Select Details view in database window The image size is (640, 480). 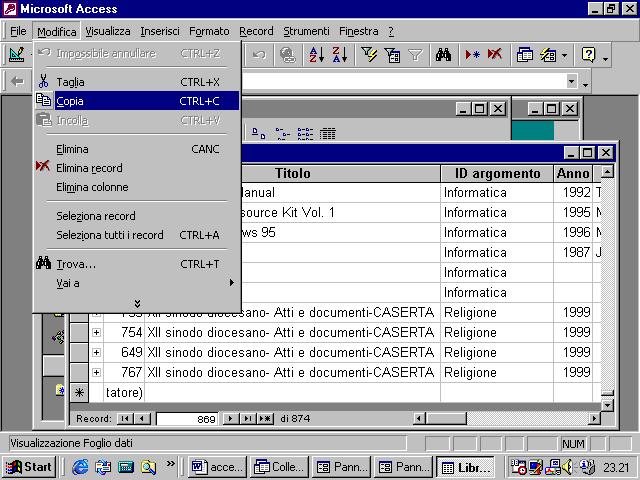click(x=327, y=133)
